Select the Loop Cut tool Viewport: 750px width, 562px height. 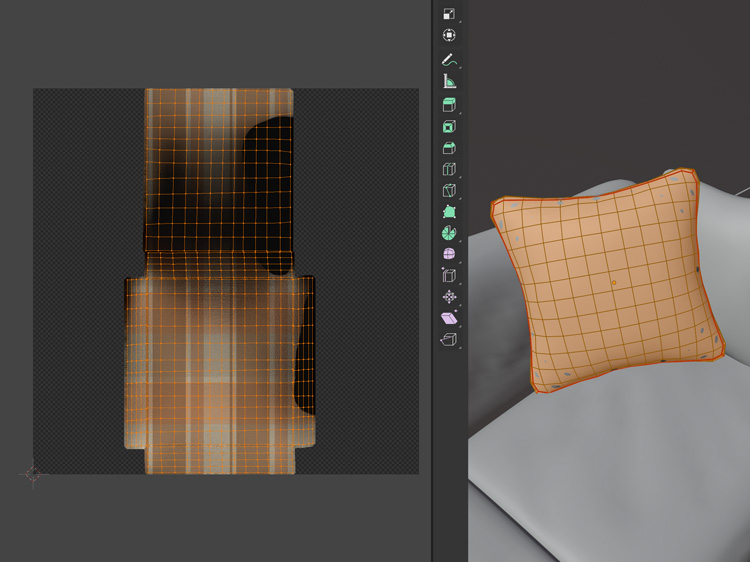point(449,169)
